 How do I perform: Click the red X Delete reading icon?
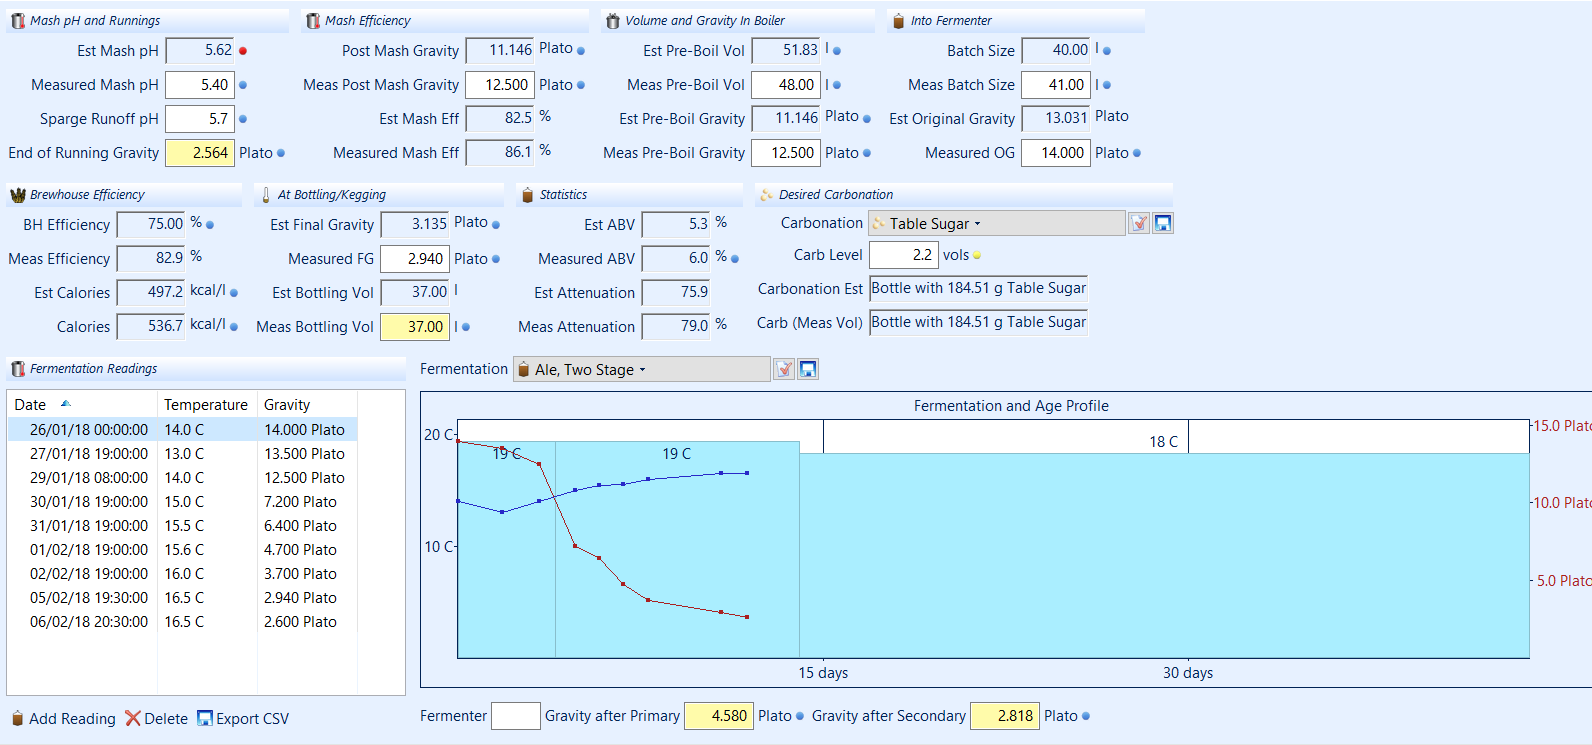click(133, 718)
